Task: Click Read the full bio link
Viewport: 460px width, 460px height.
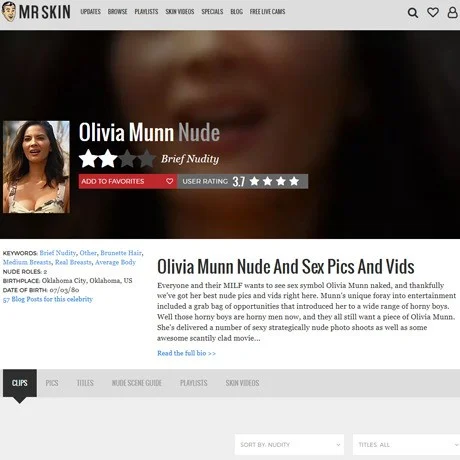Action: (x=186, y=353)
